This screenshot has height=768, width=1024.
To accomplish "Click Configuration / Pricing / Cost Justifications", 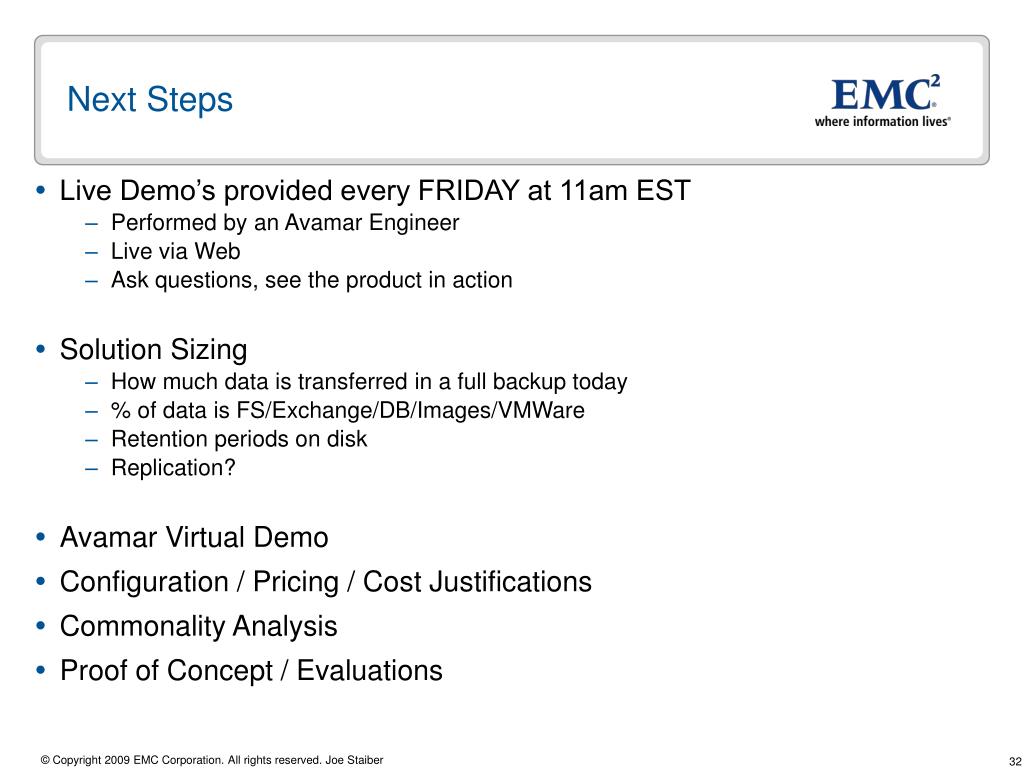I will click(326, 582).
